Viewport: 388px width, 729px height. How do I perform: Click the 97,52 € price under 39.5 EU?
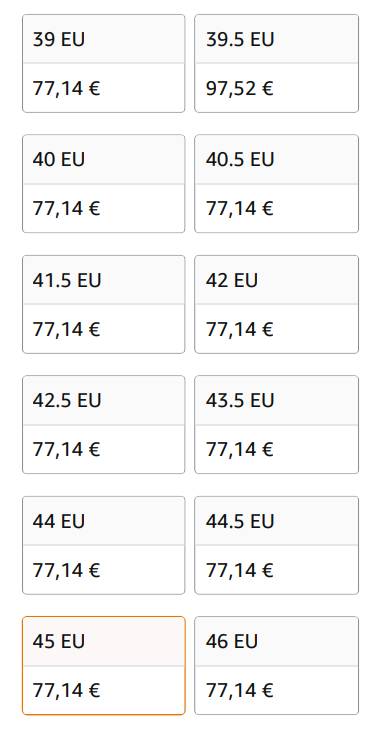point(239,88)
